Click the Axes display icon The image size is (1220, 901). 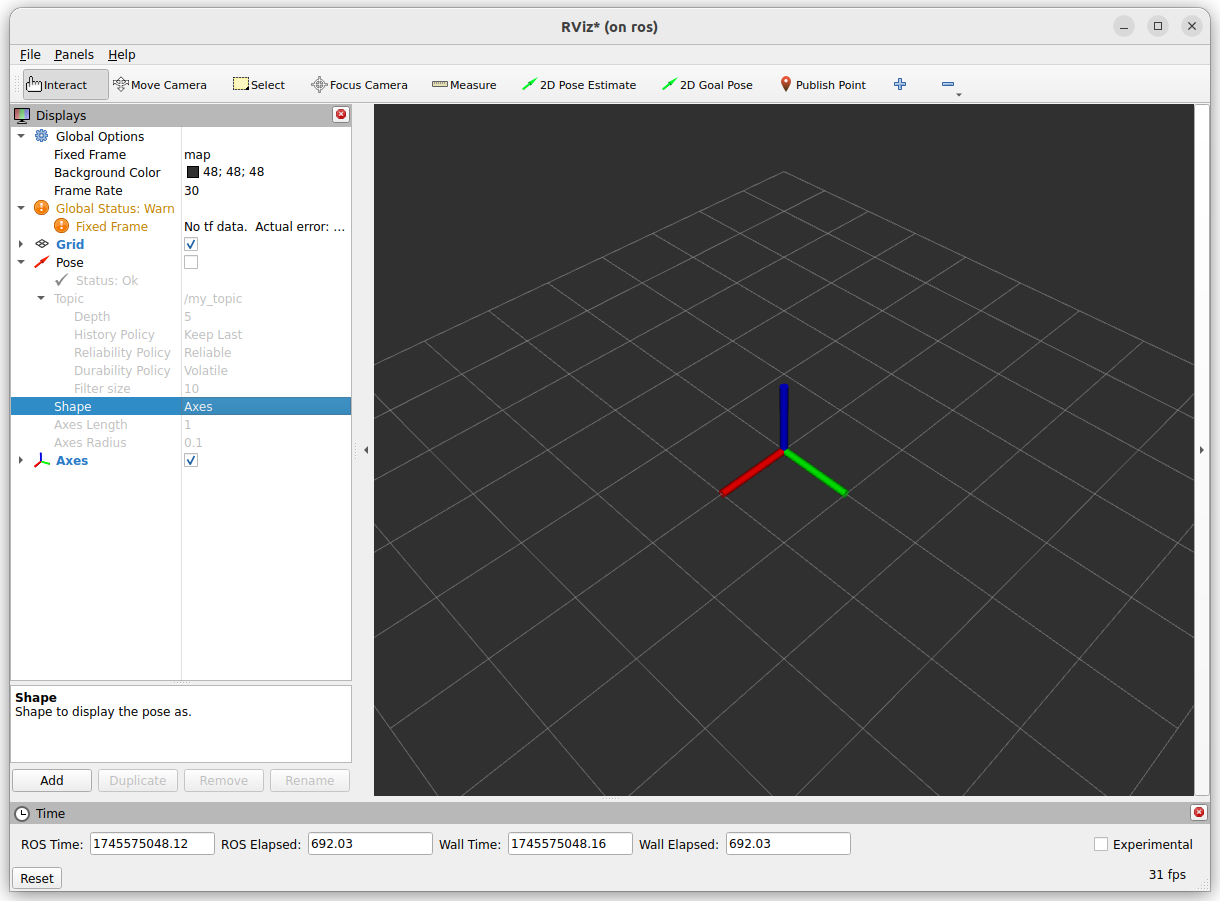tap(41, 460)
